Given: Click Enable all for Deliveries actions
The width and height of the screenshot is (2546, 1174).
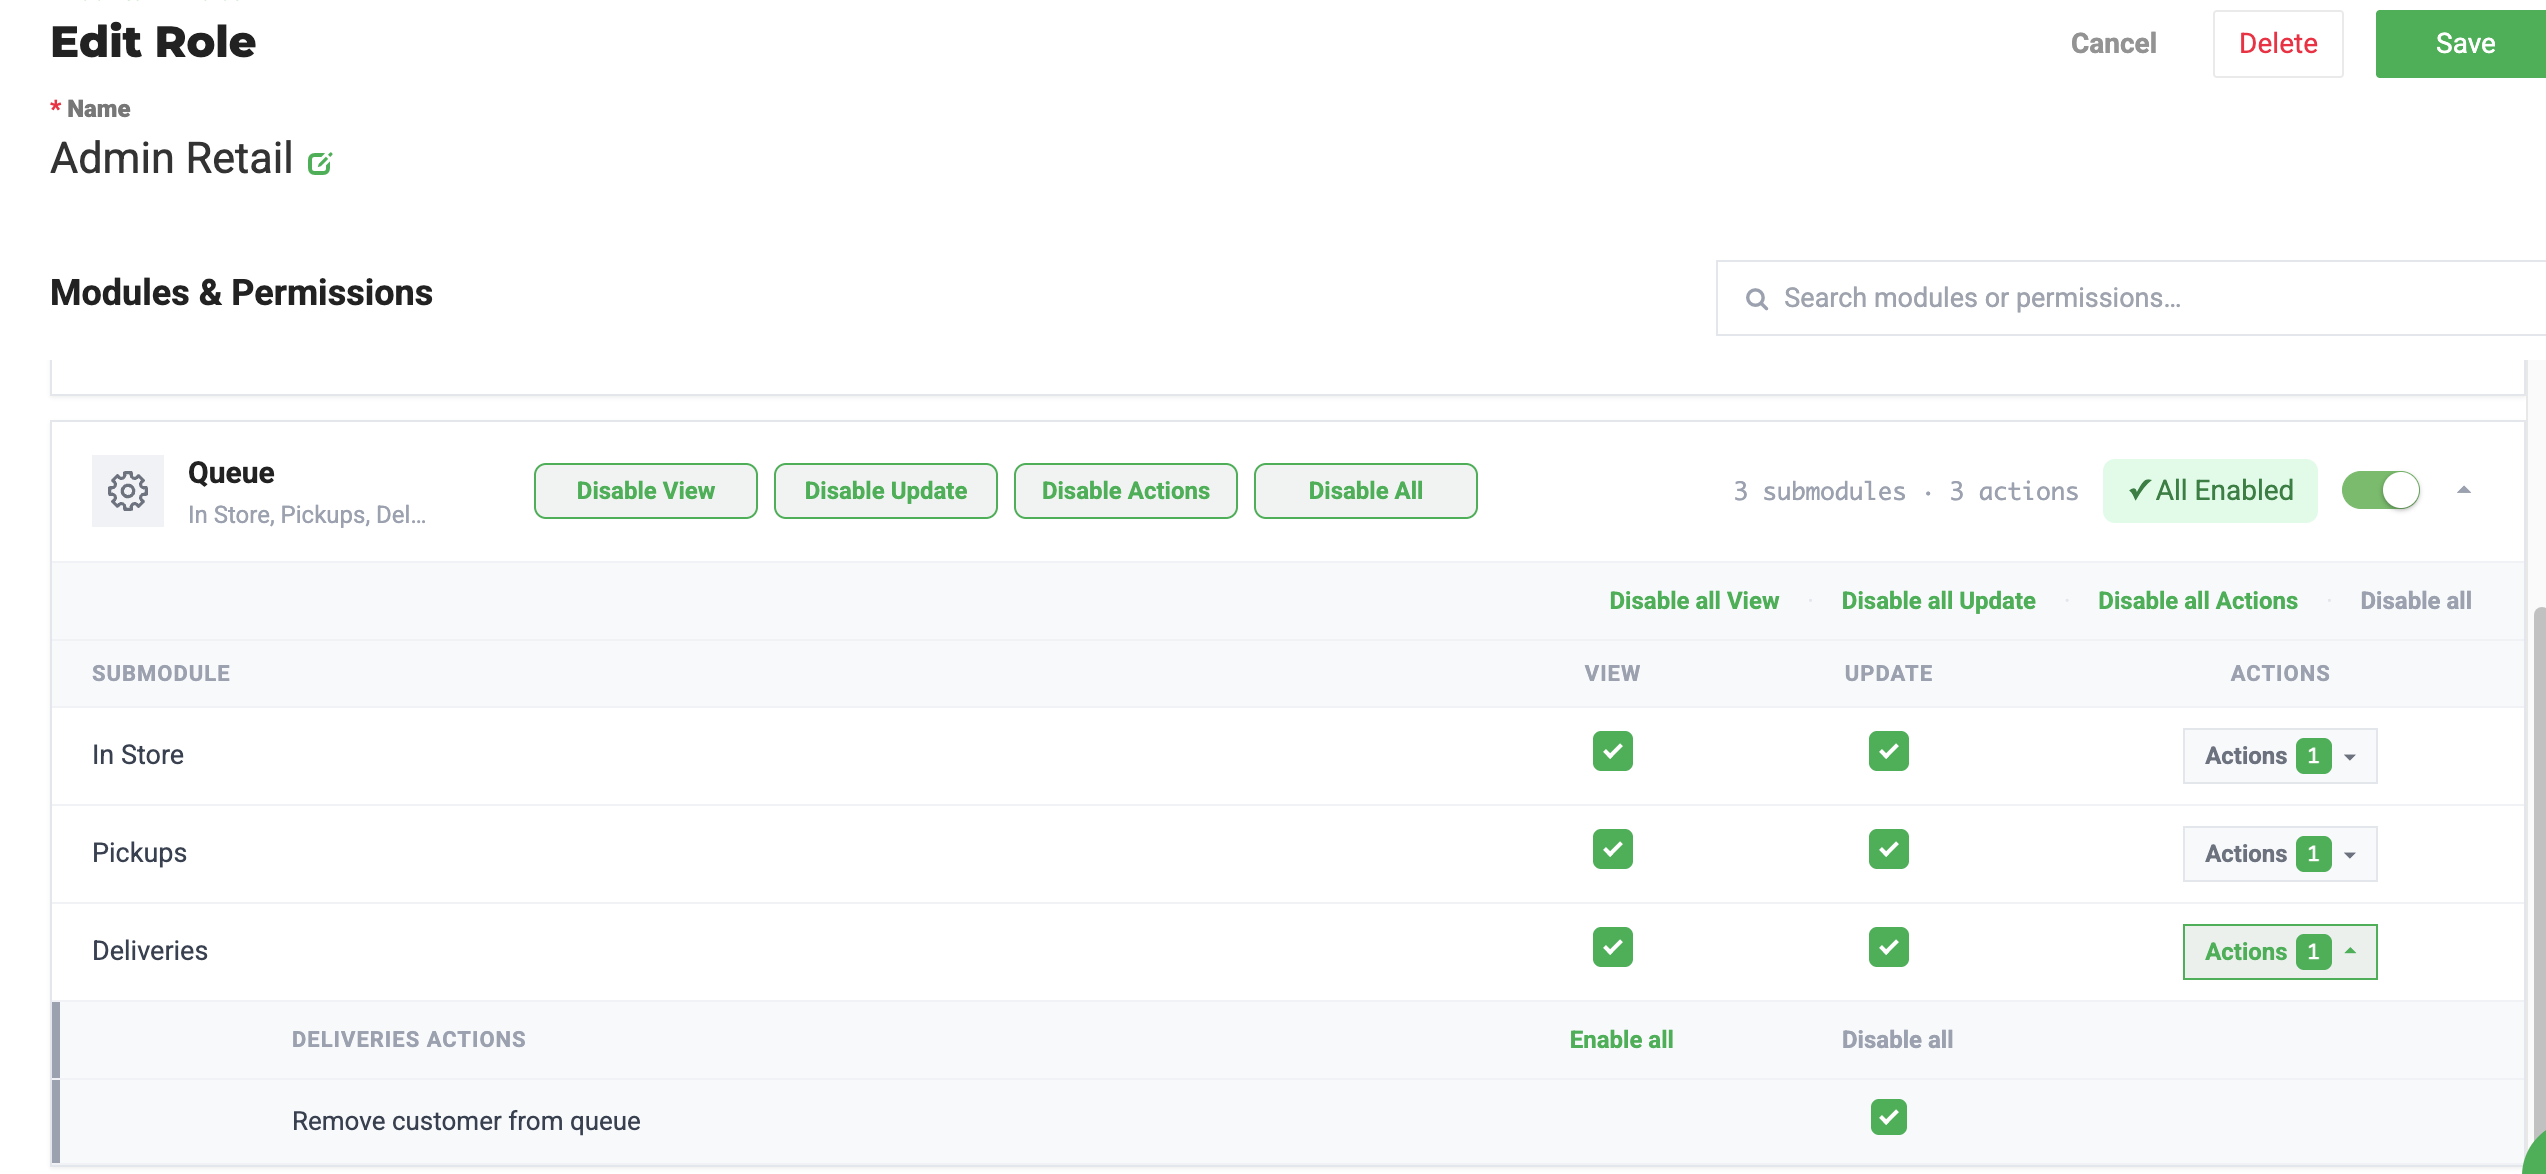Looking at the screenshot, I should (1621, 1040).
